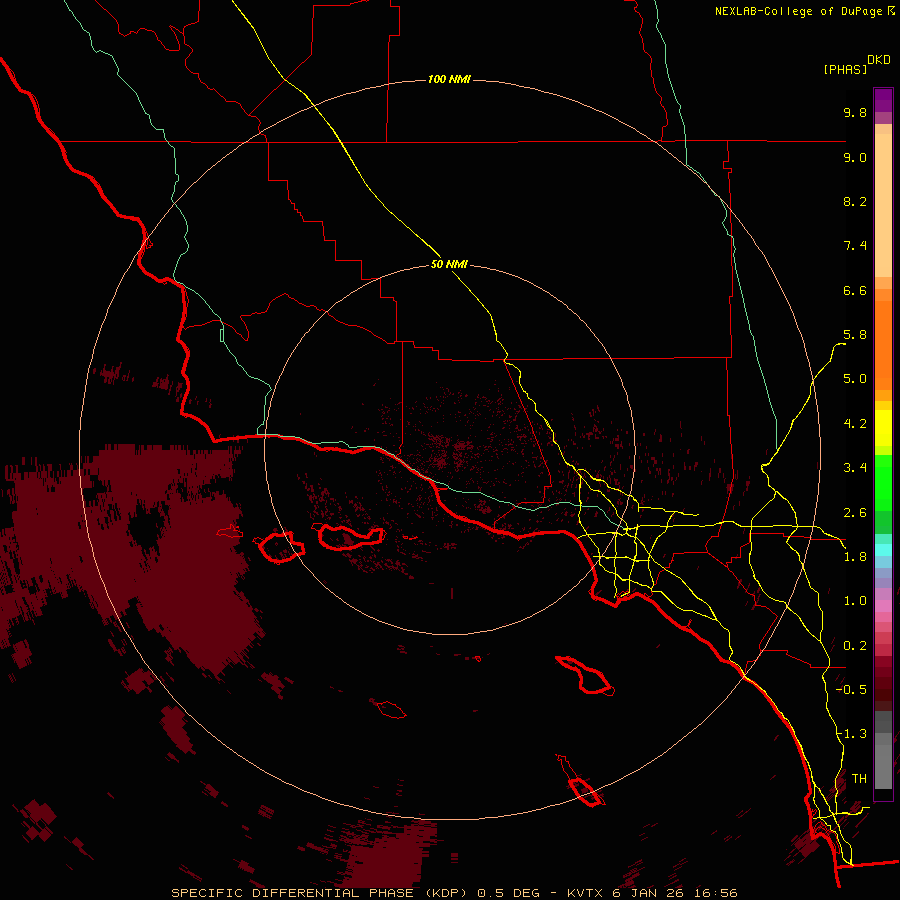Select the 9.8 value on the color scale
This screenshot has height=900, width=900.
(855, 112)
